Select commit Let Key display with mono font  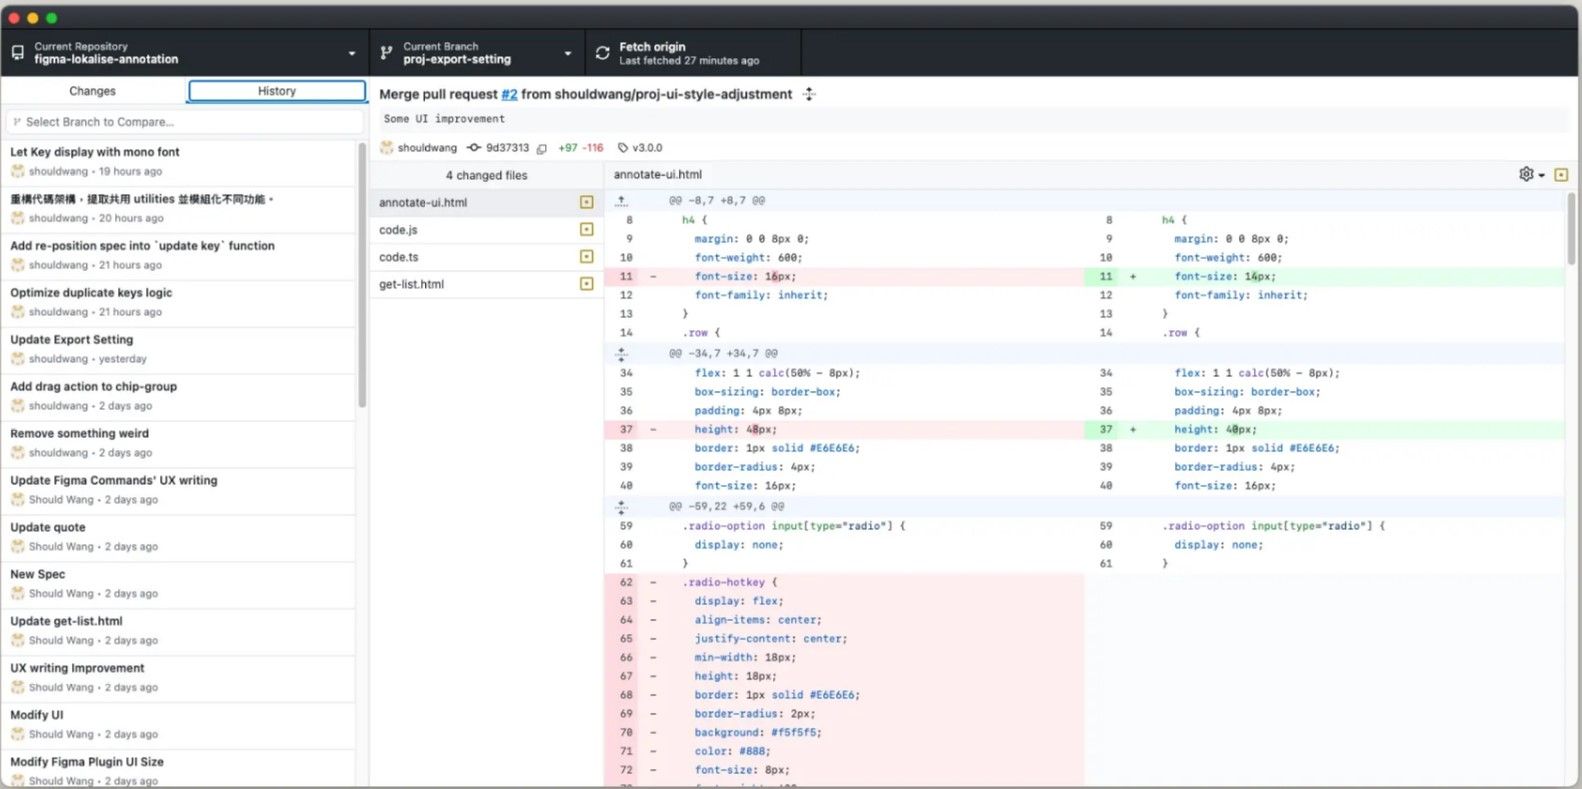click(x=179, y=162)
